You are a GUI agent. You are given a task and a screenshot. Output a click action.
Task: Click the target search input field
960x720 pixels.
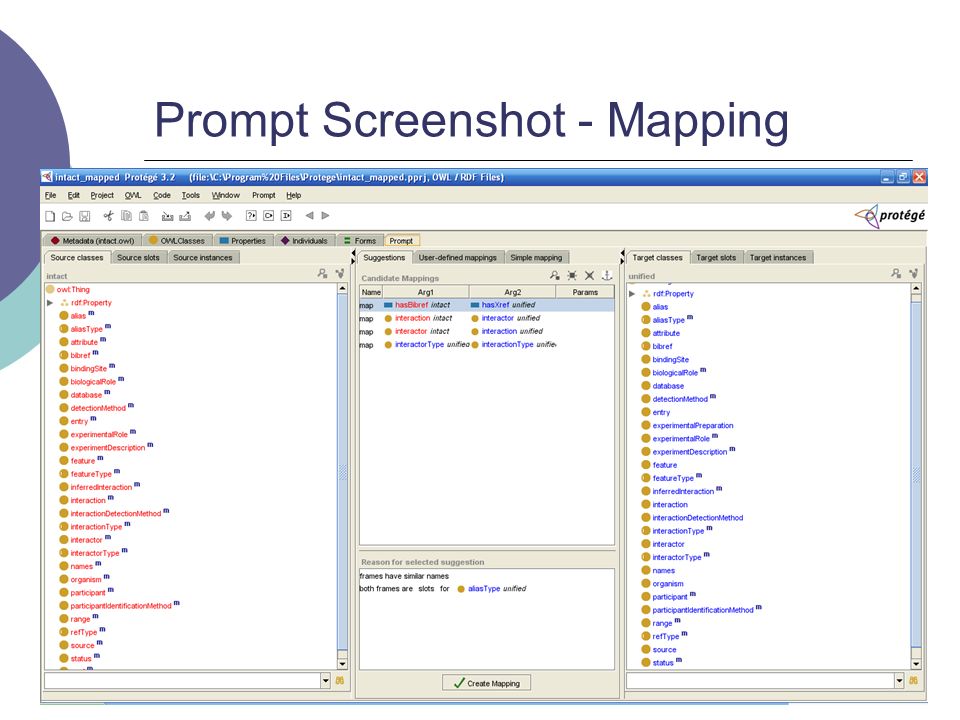[x=760, y=680]
